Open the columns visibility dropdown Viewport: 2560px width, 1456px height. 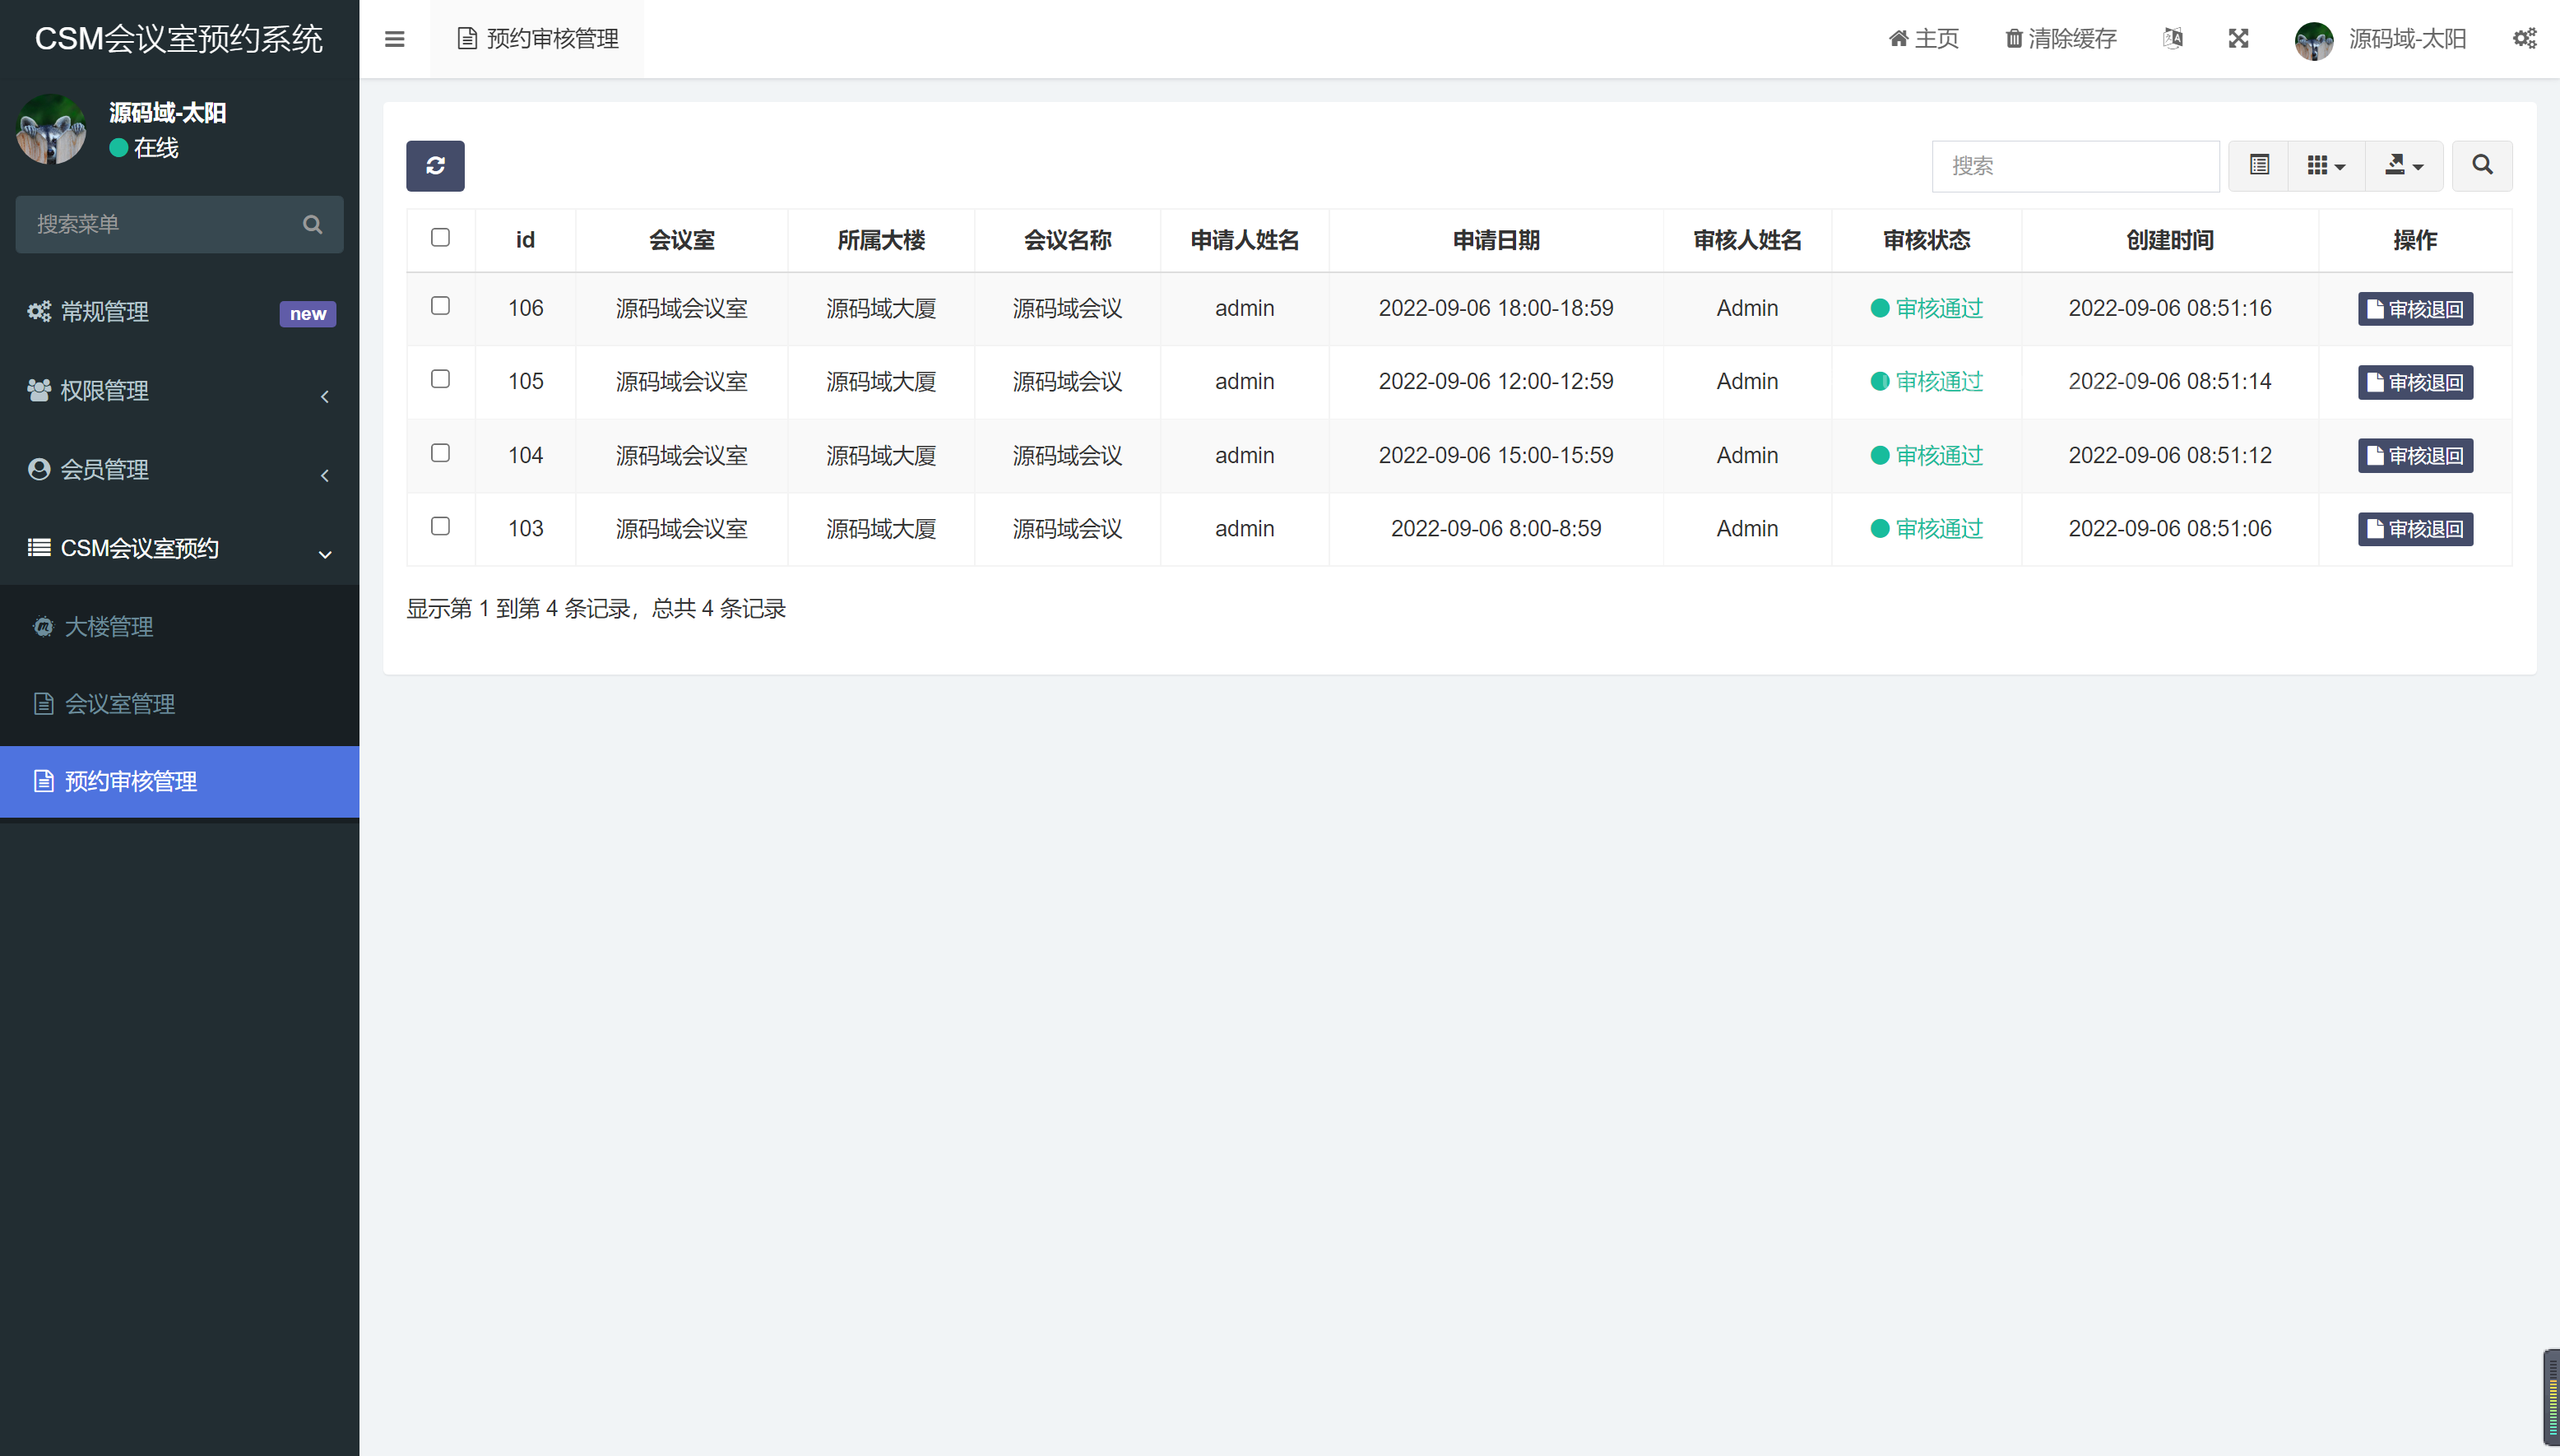tap(2326, 165)
